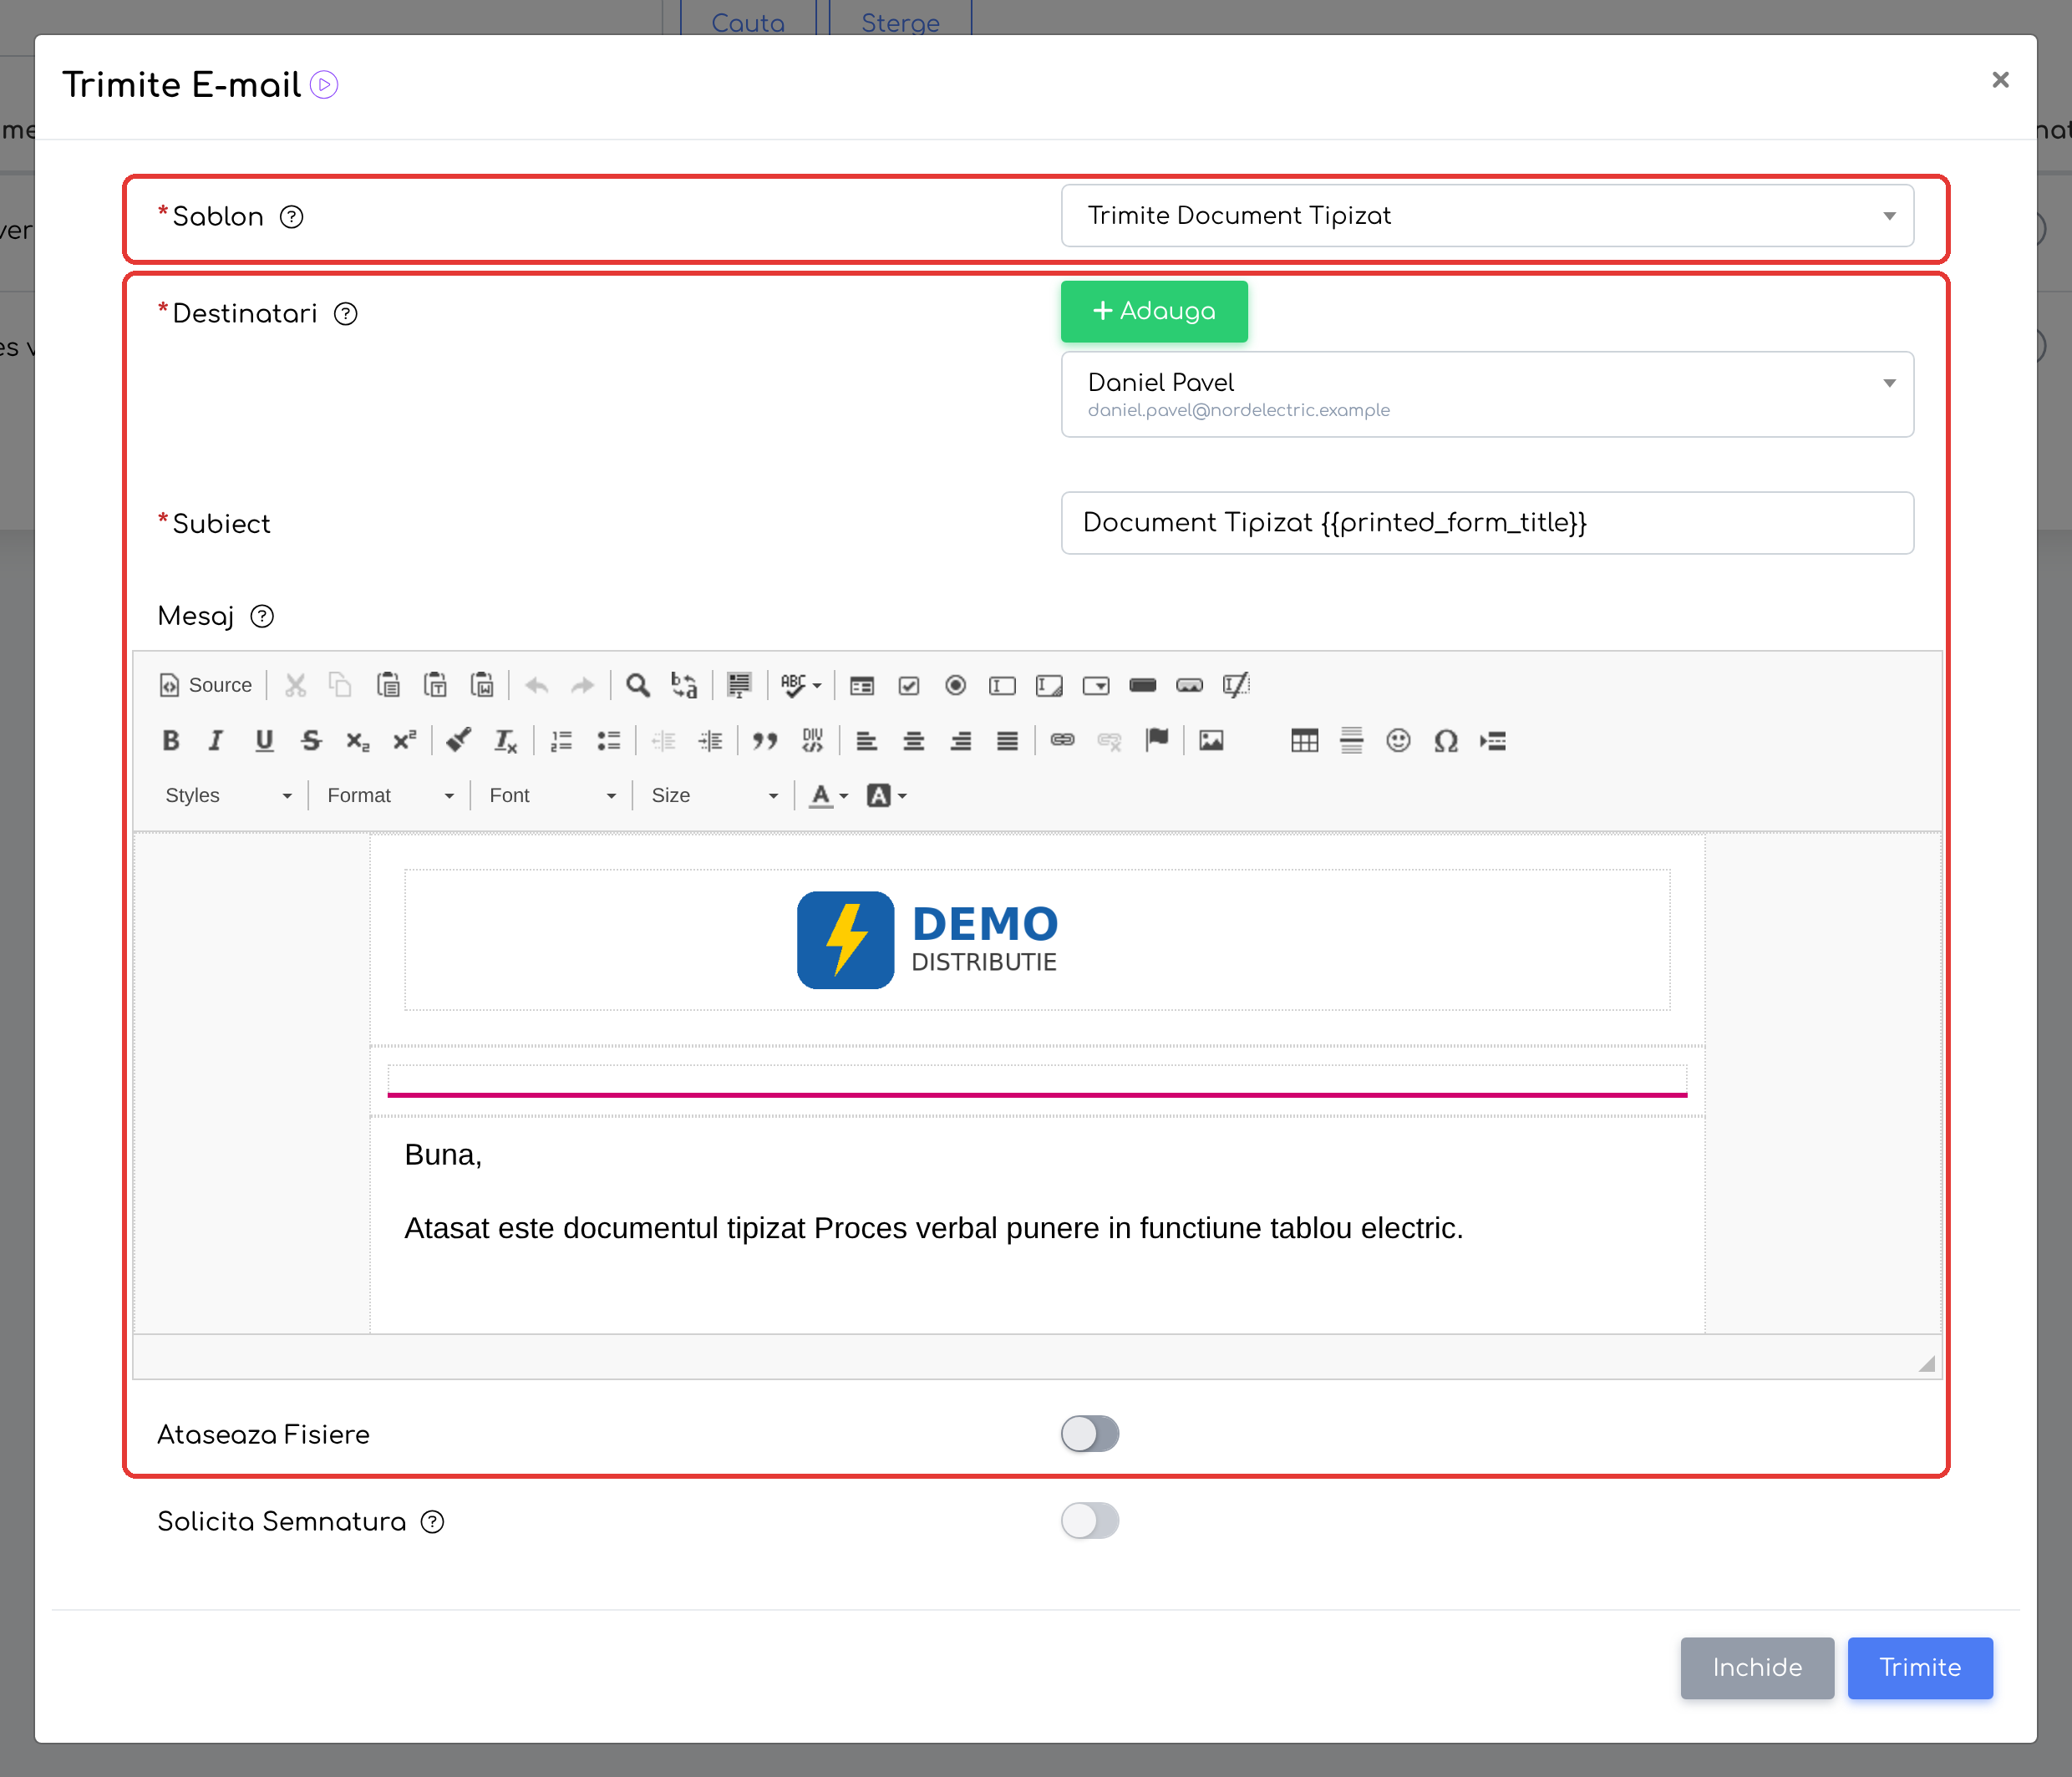The width and height of the screenshot is (2072, 1777).
Task: Insert a checkbox form element
Action: point(909,685)
